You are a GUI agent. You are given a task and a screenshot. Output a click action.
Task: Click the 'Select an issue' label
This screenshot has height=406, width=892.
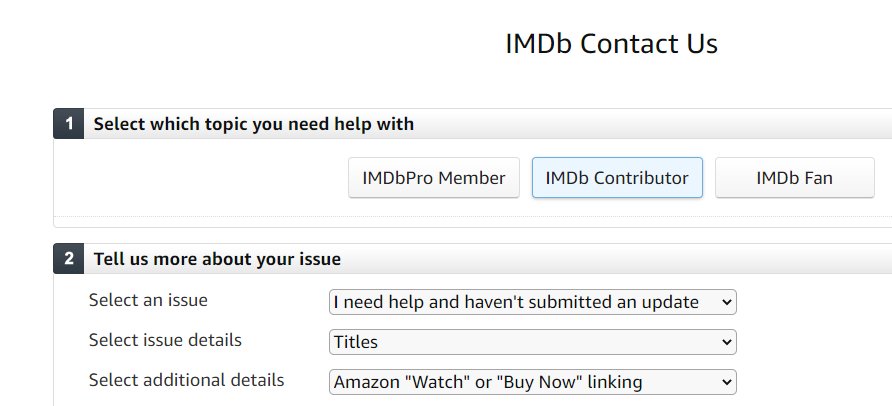point(148,300)
